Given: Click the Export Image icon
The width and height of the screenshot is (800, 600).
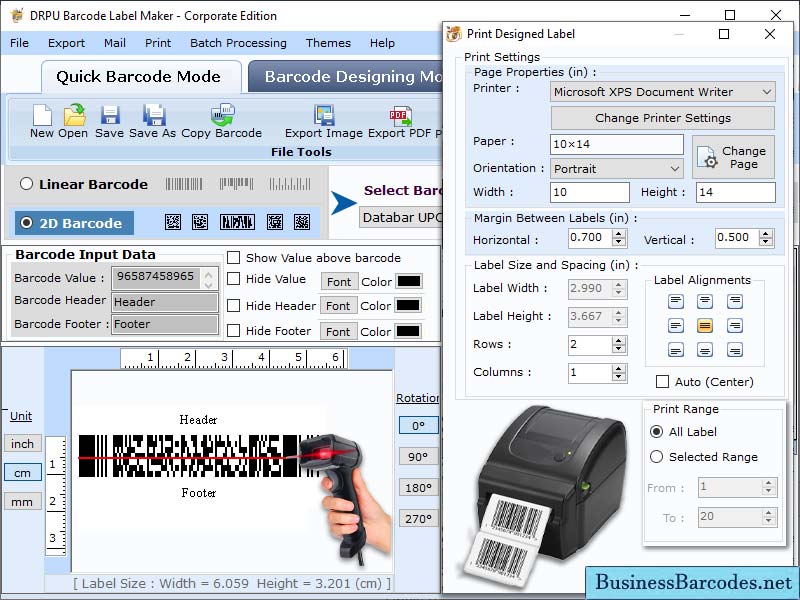Looking at the screenshot, I should pyautogui.click(x=325, y=118).
